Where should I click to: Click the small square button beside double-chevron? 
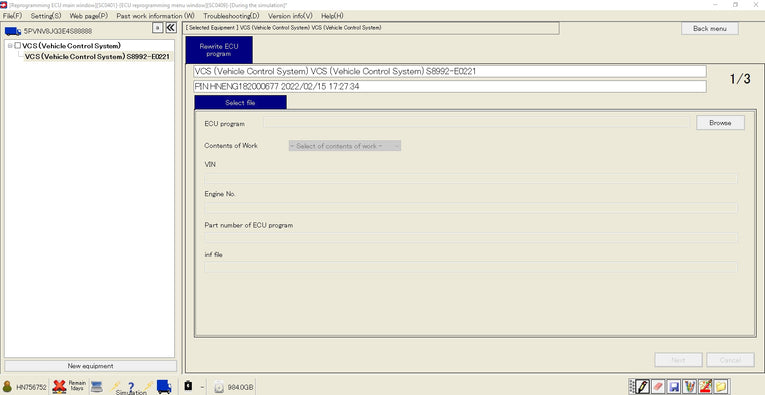click(157, 28)
